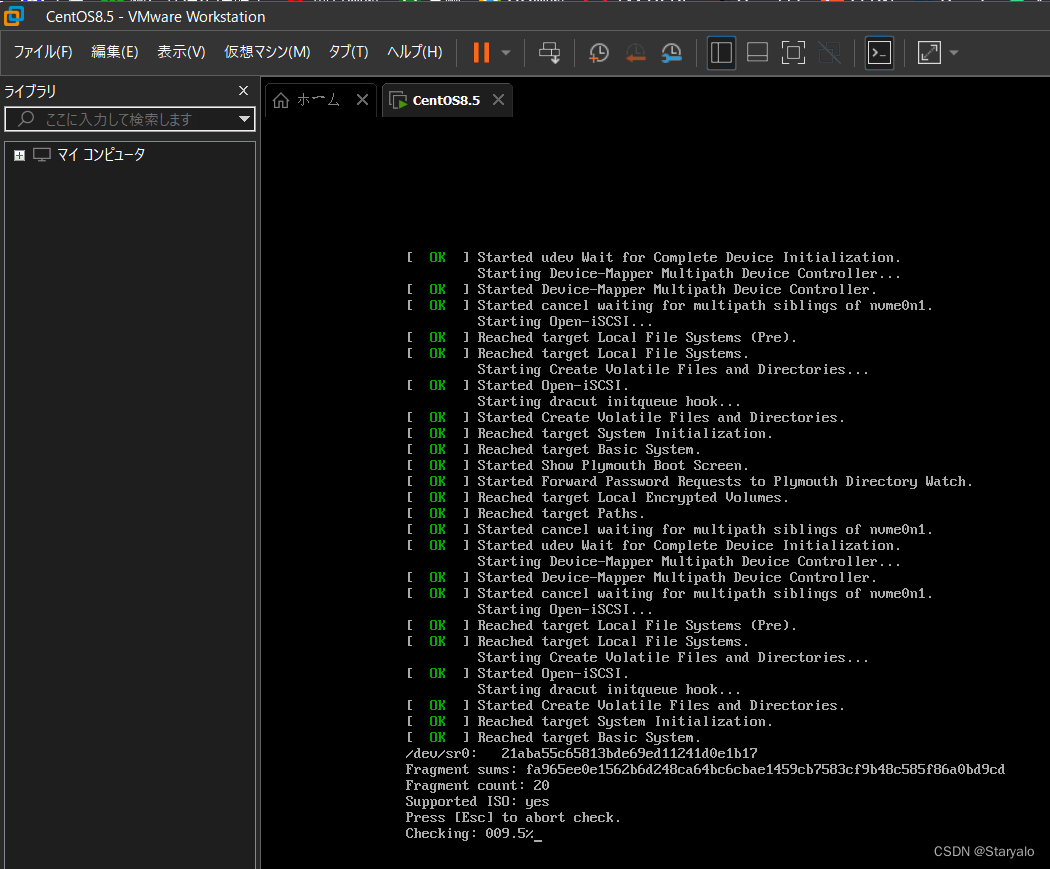This screenshot has height=869, width=1050.
Task: Click the 'Press [Esc] to abort check.' line
Action: tap(513, 817)
